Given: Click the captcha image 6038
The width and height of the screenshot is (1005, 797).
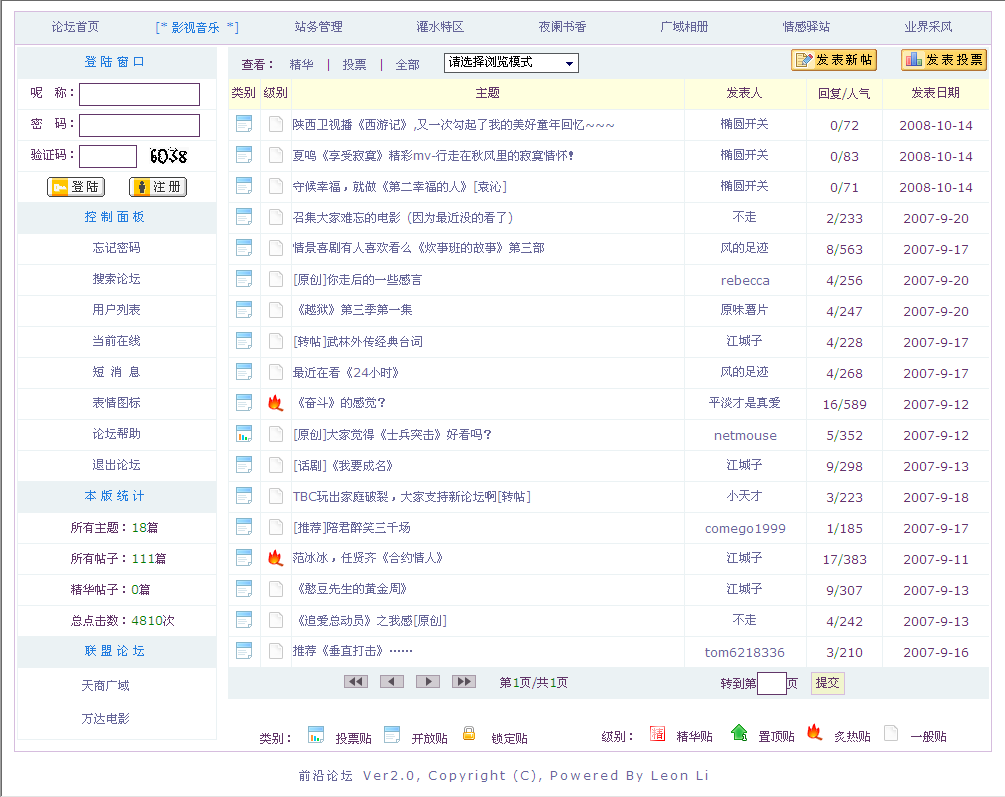Looking at the screenshot, I should 169,156.
